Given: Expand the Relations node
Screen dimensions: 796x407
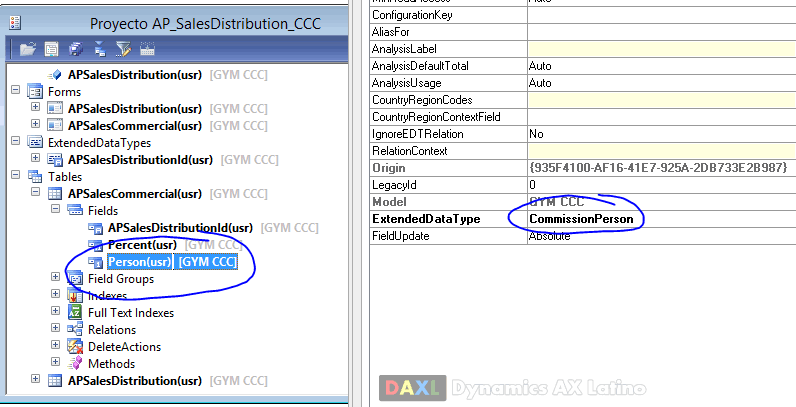Looking at the screenshot, I should (55, 328).
